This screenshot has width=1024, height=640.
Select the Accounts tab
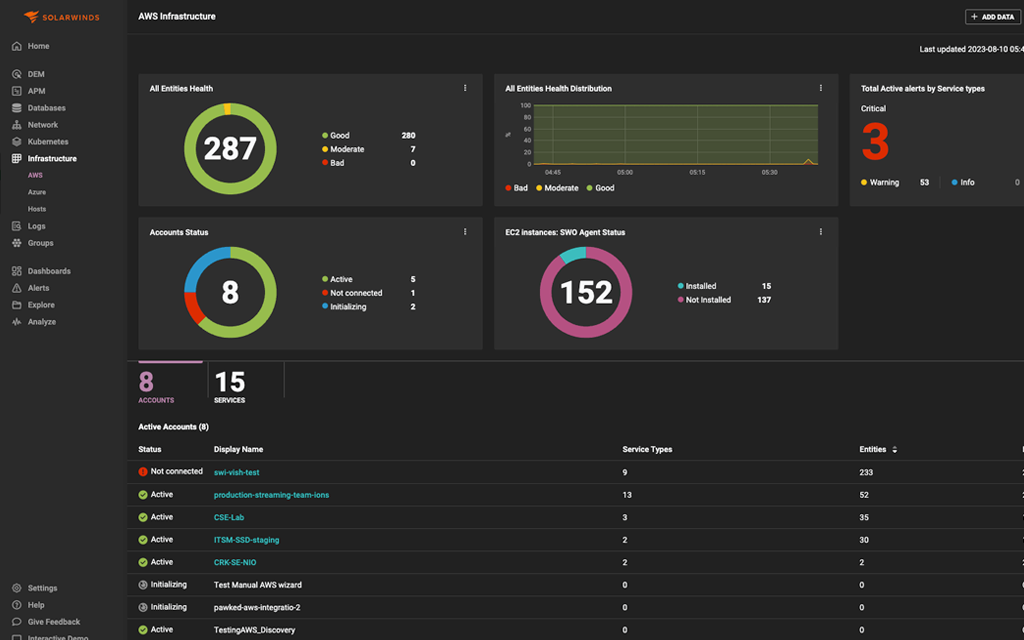coord(155,380)
